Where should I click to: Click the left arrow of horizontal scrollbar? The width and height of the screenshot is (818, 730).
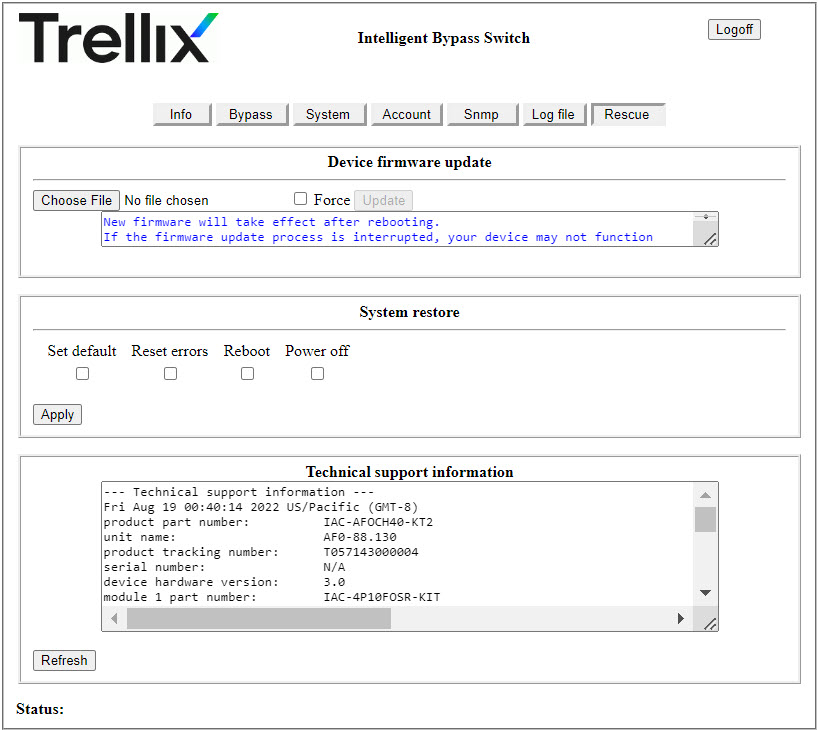[x=114, y=618]
